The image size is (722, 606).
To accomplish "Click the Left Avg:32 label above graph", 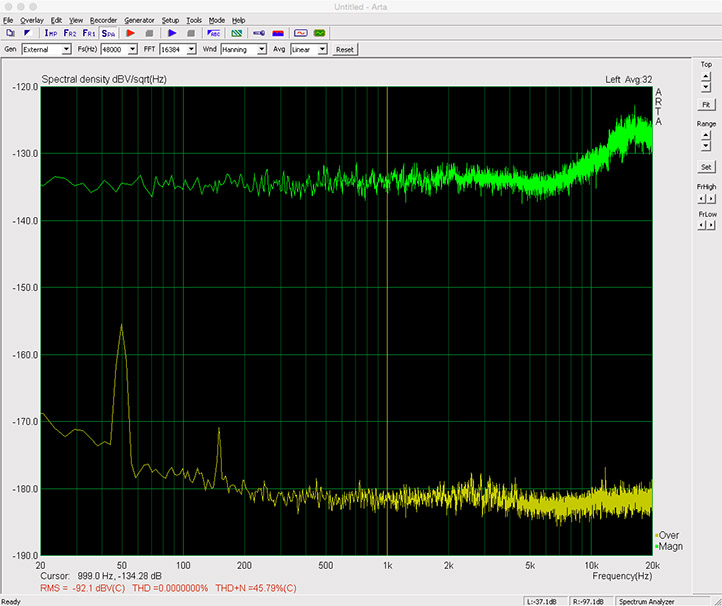I will click(x=629, y=80).
